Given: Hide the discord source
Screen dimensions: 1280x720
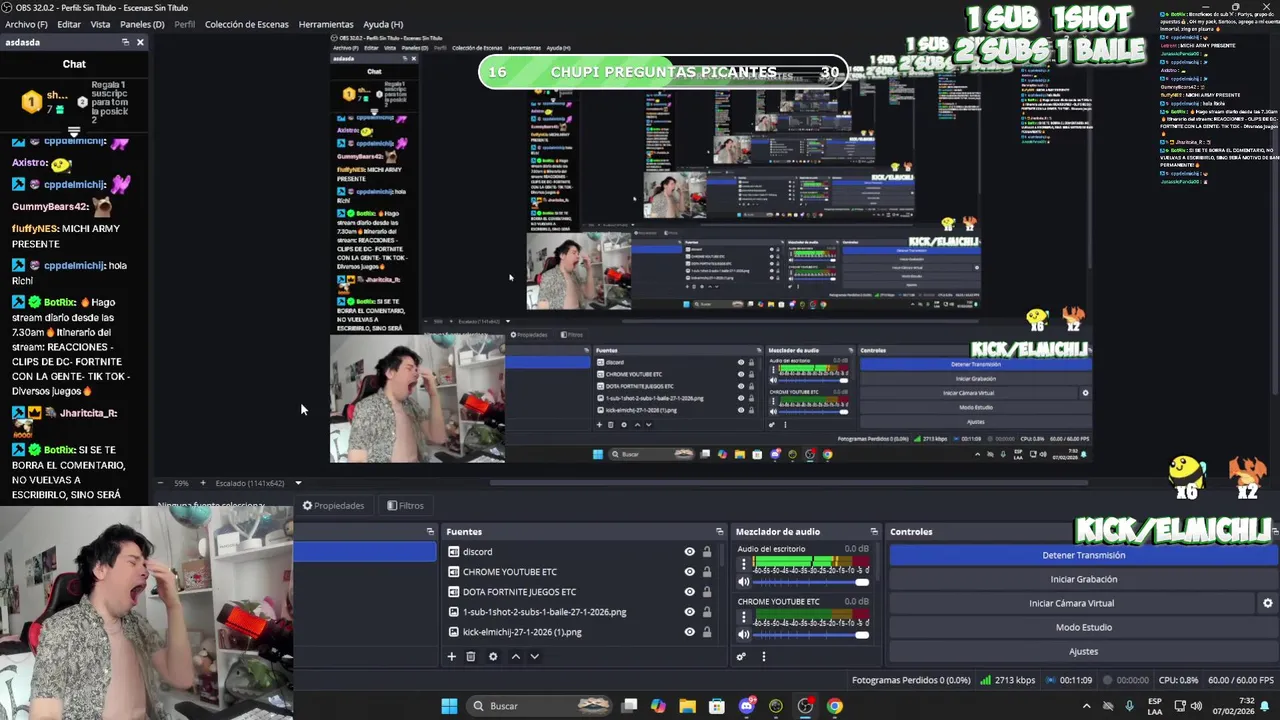Looking at the screenshot, I should (689, 552).
